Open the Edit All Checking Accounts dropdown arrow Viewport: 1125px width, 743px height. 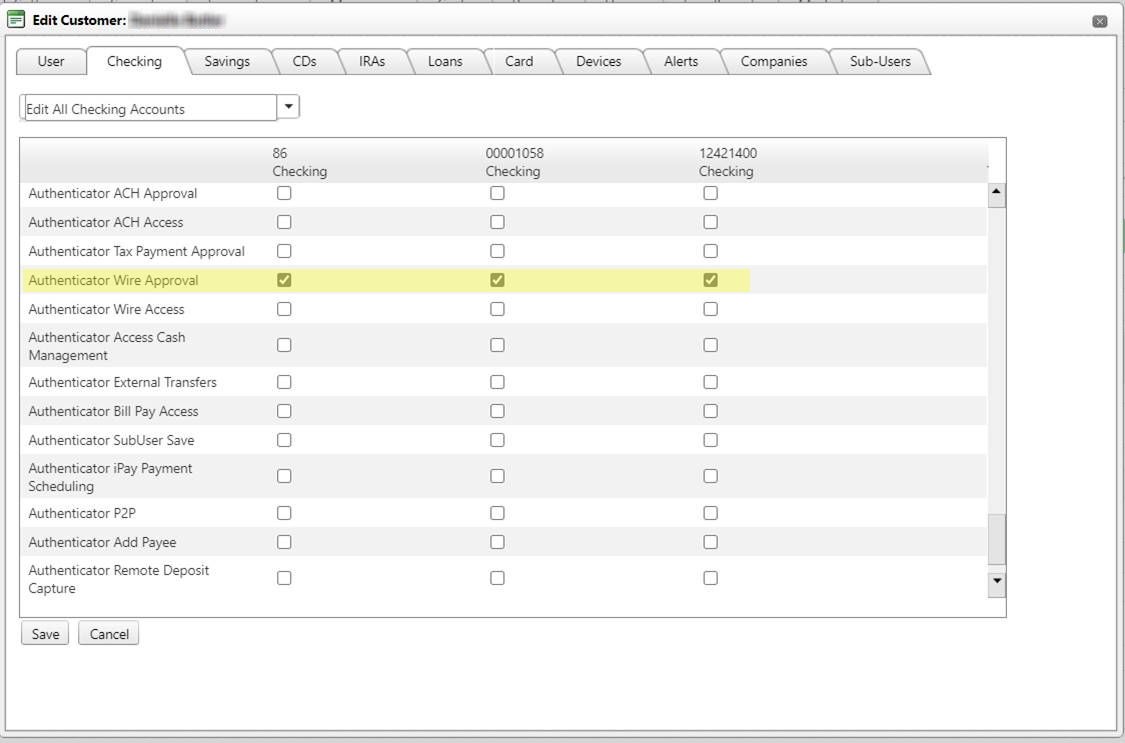coord(288,107)
